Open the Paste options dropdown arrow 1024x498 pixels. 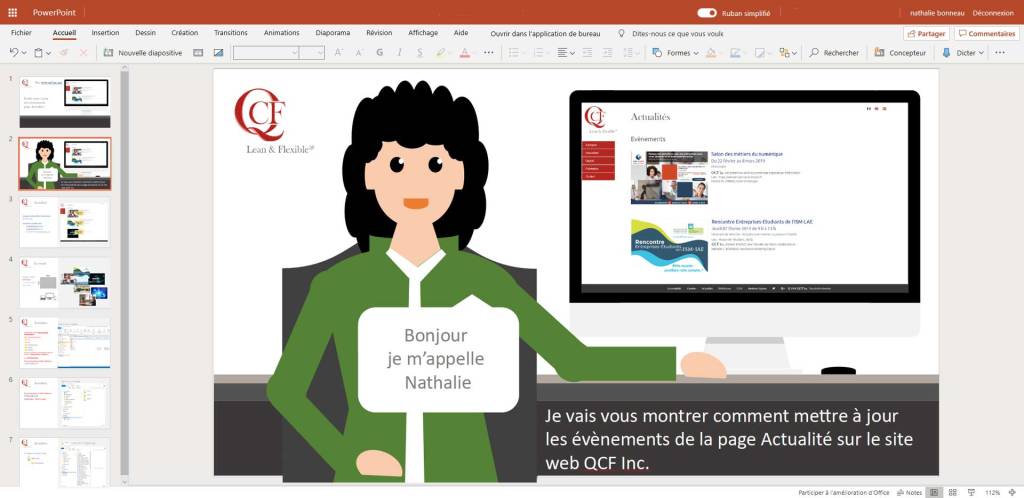pyautogui.click(x=49, y=54)
